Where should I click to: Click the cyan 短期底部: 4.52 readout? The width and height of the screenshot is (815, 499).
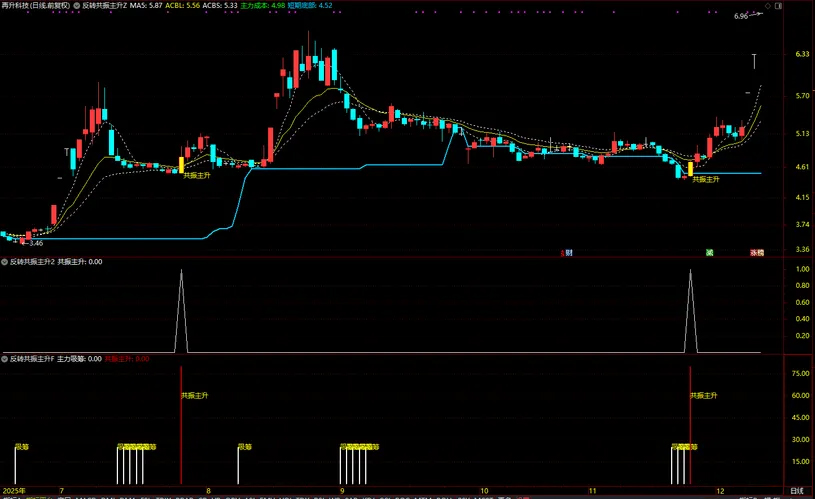click(310, 6)
